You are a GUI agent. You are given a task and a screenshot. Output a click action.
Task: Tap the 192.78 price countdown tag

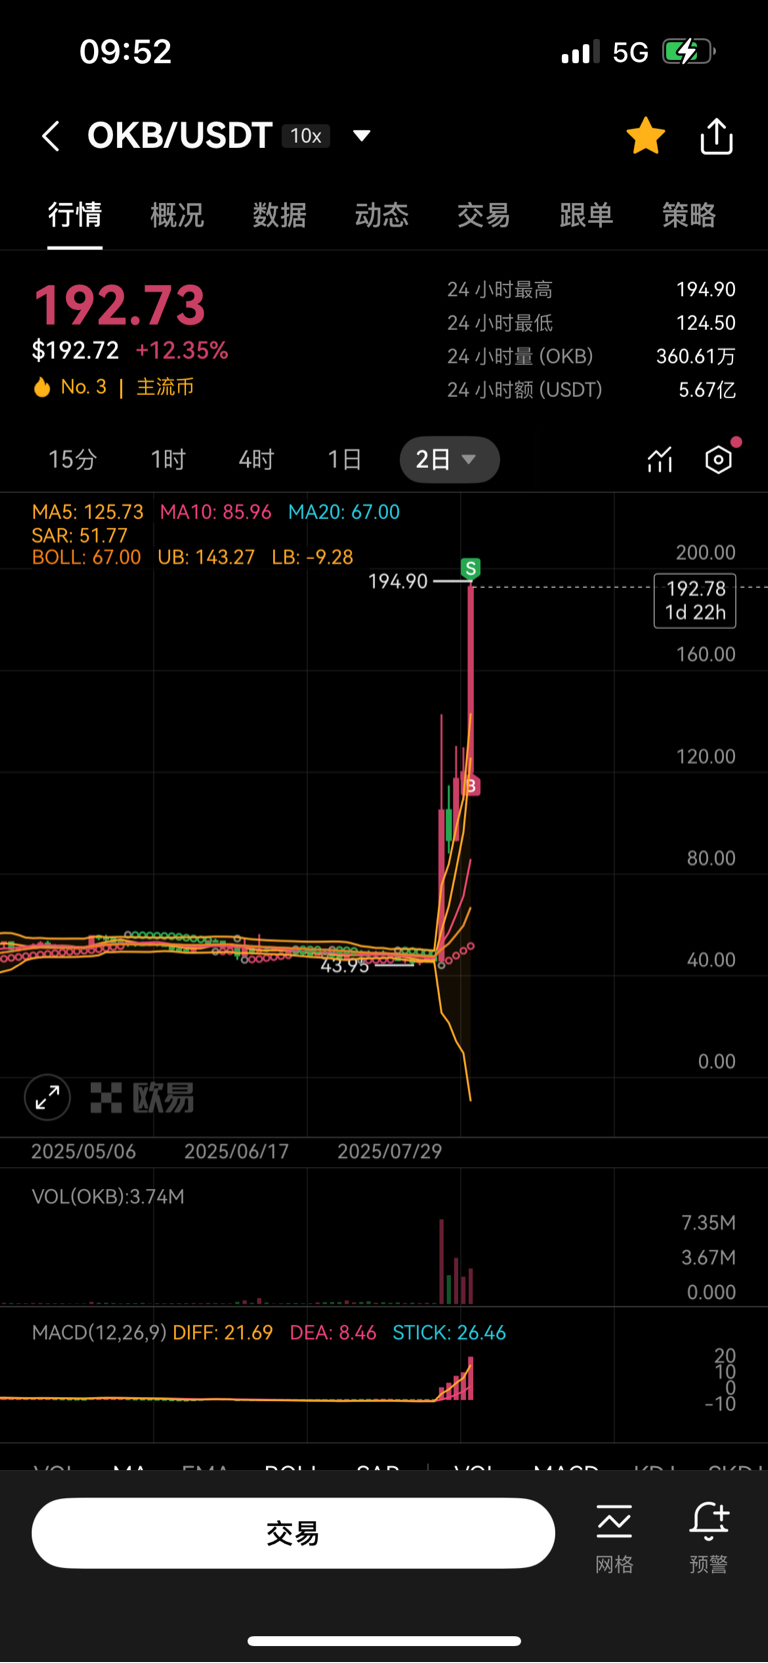695,600
